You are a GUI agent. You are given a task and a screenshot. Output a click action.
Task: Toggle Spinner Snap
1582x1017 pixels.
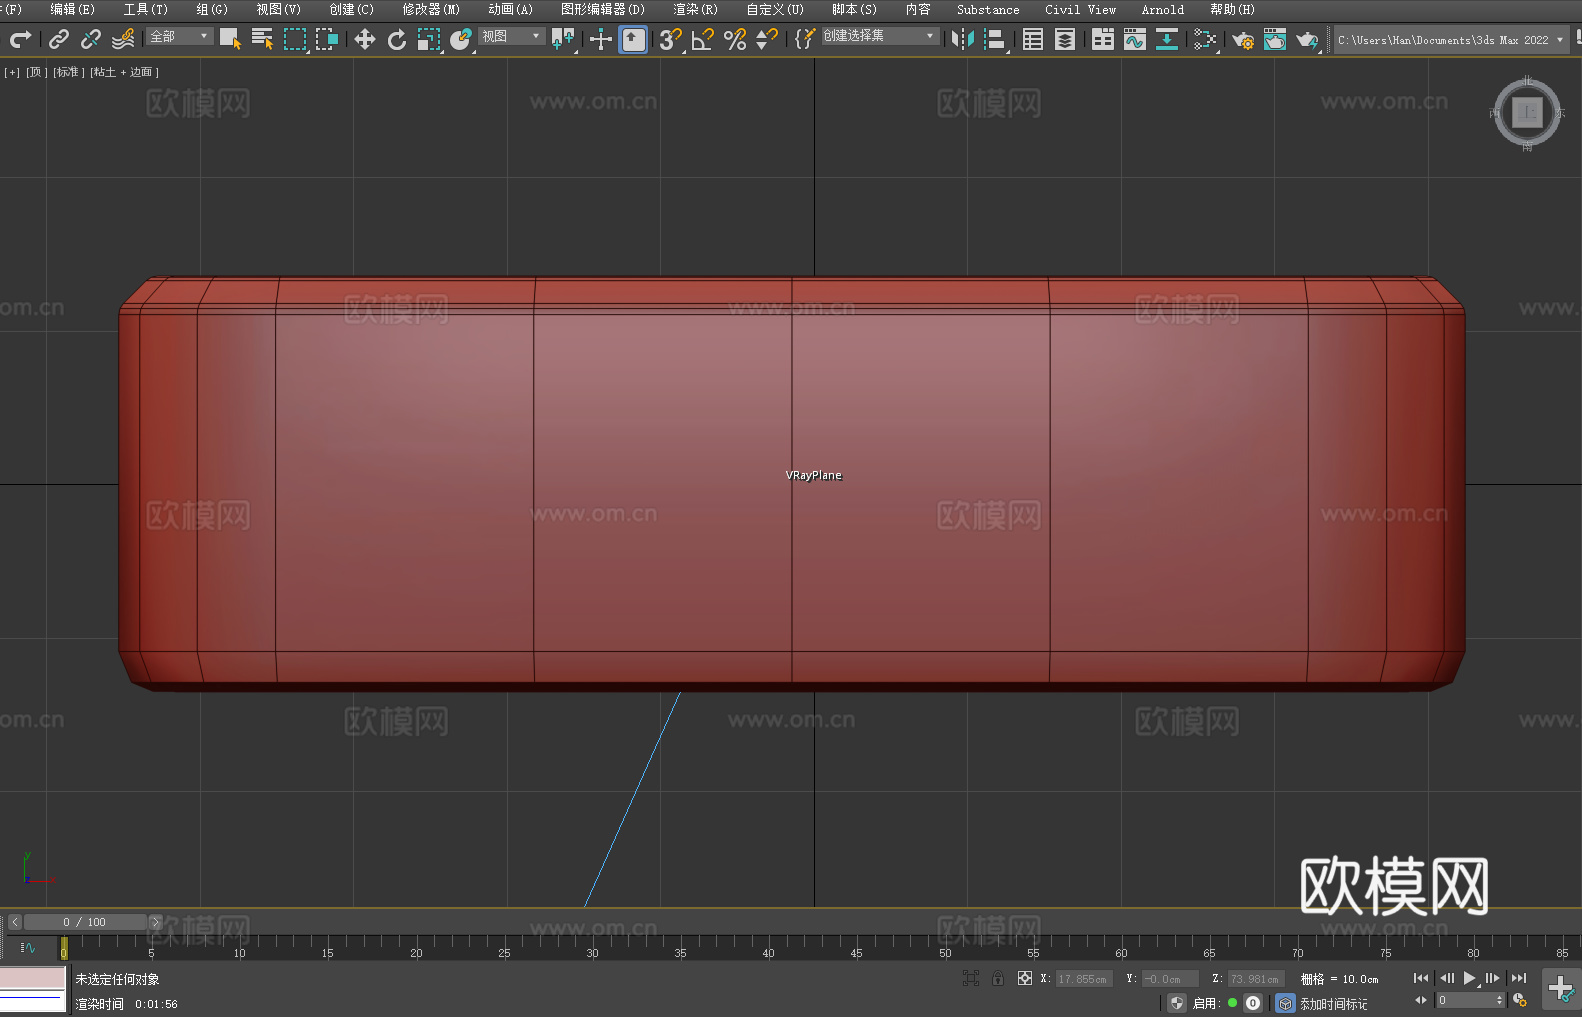[767, 39]
